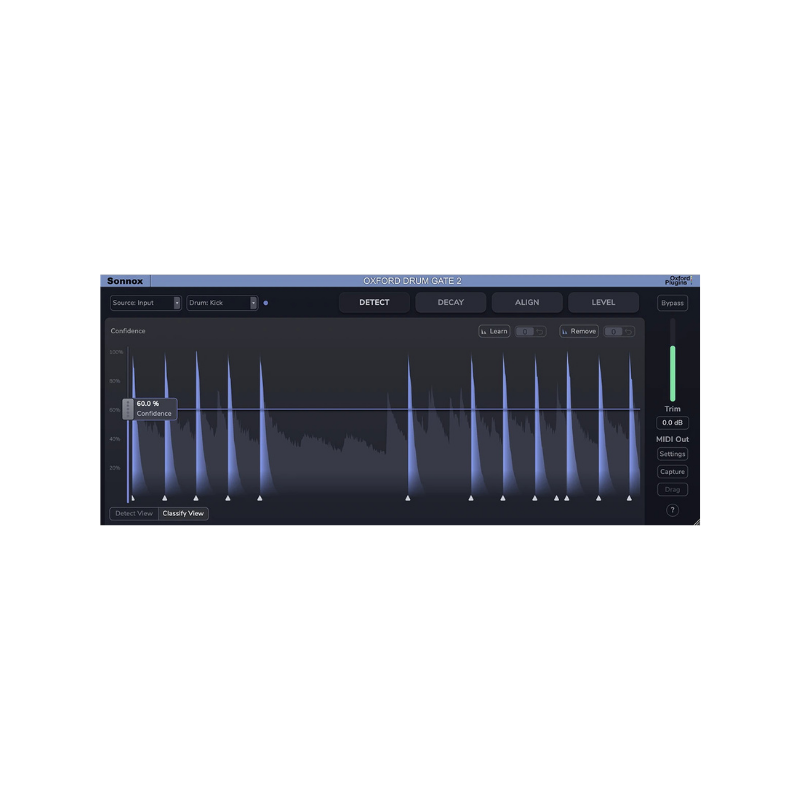Viewport: 800px width, 800px height.
Task: Switch to Detect View
Action: (133, 512)
